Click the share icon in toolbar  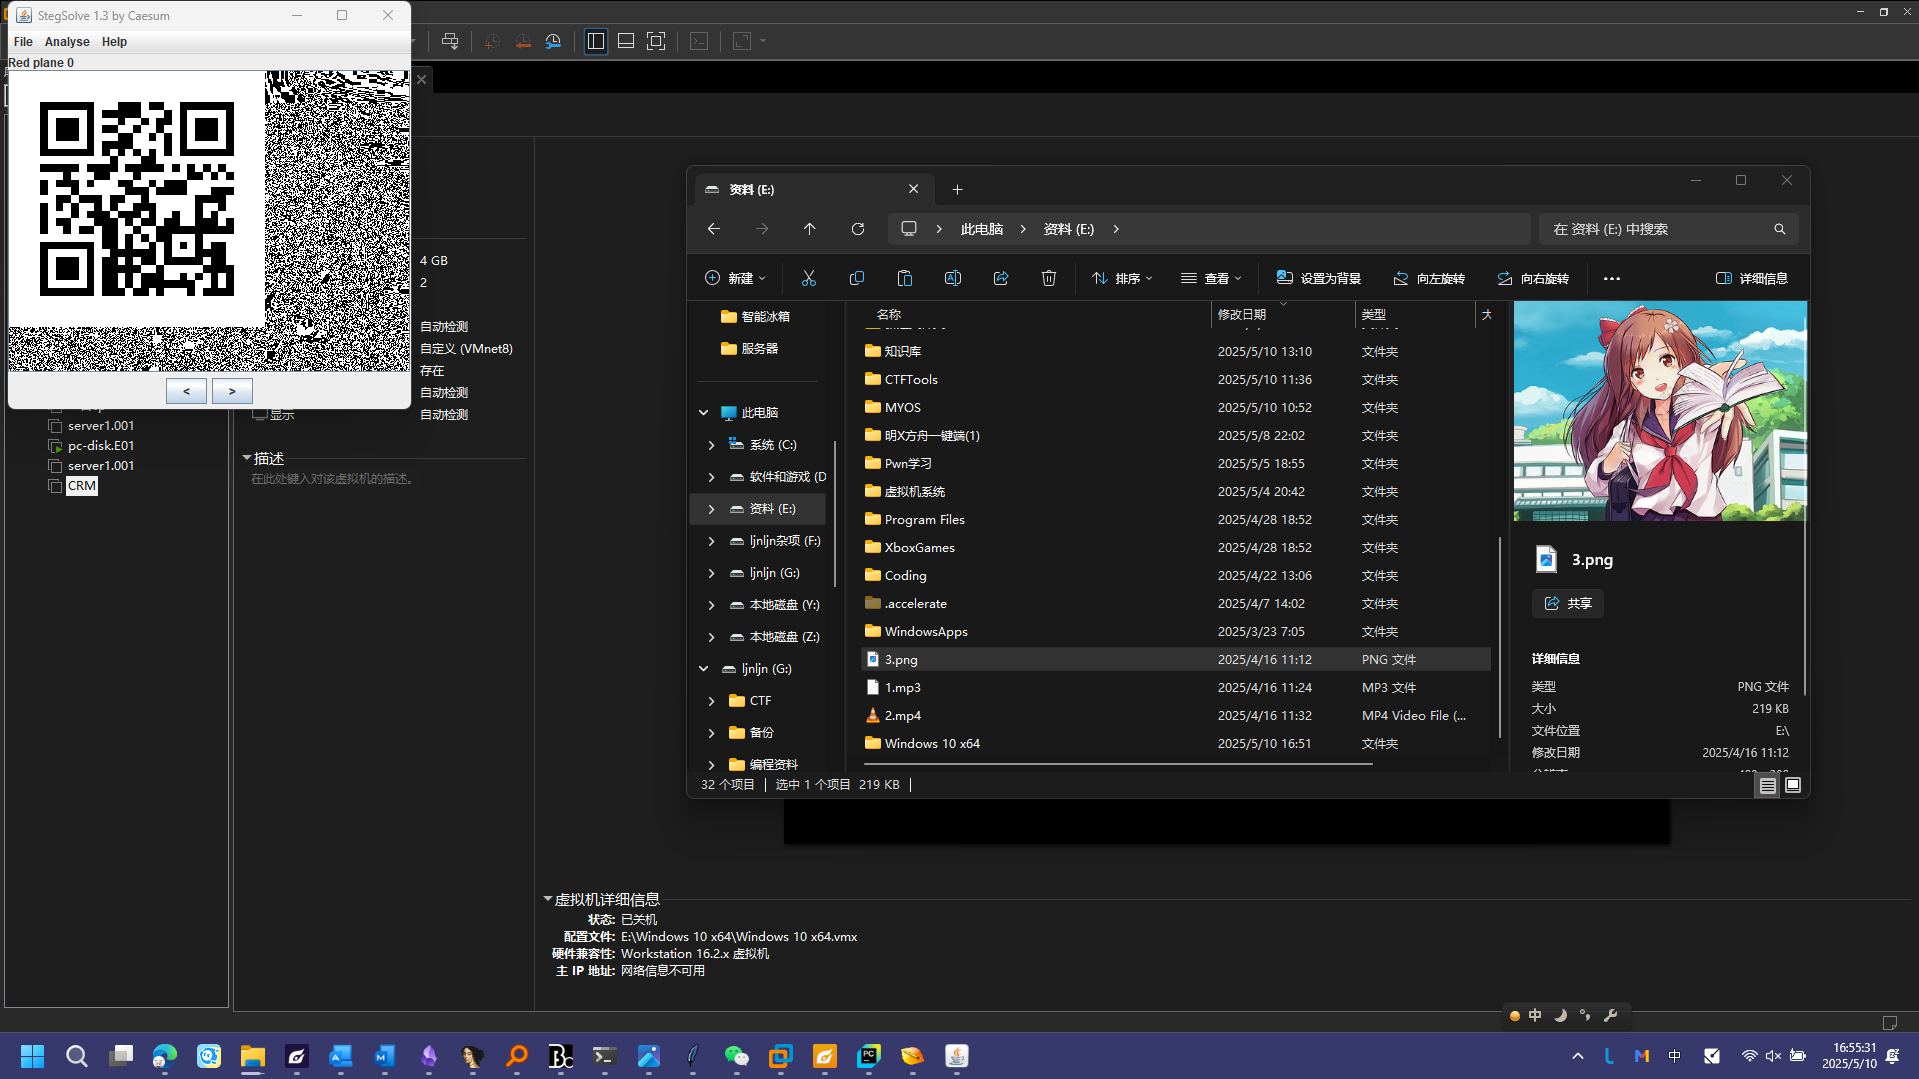pyautogui.click(x=1001, y=278)
